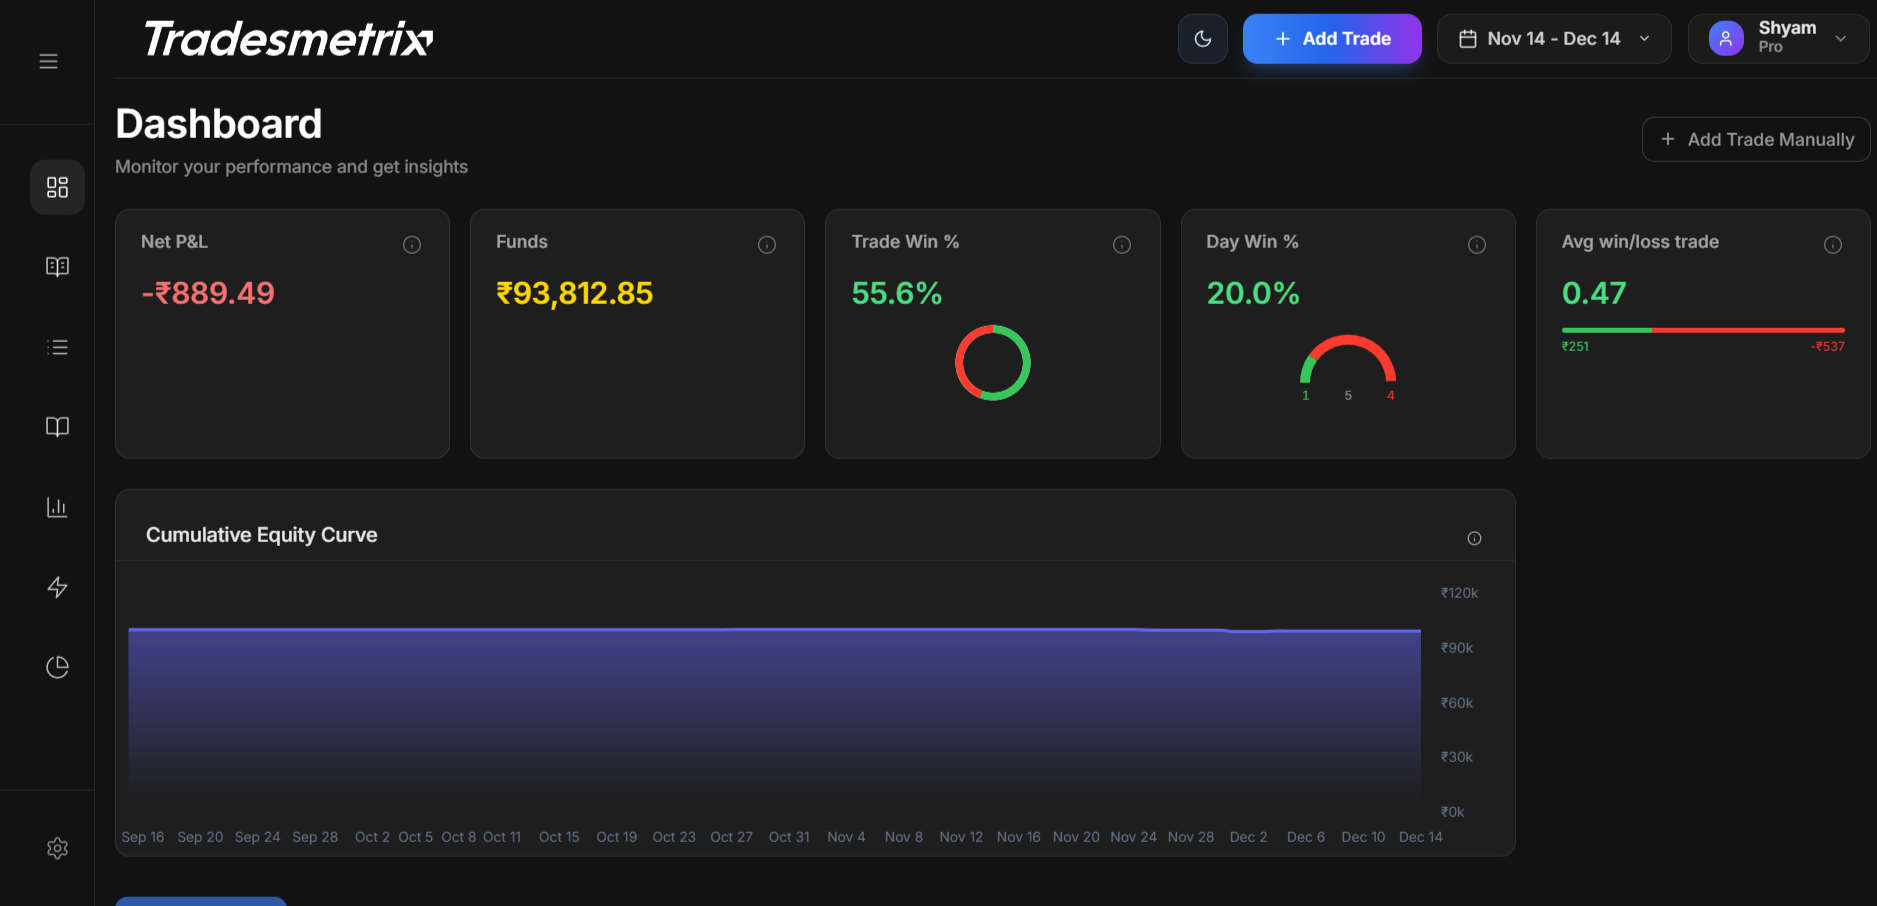Image resolution: width=1877 pixels, height=906 pixels.
Task: Show info for Avg win/loss trade card
Action: click(x=1833, y=245)
